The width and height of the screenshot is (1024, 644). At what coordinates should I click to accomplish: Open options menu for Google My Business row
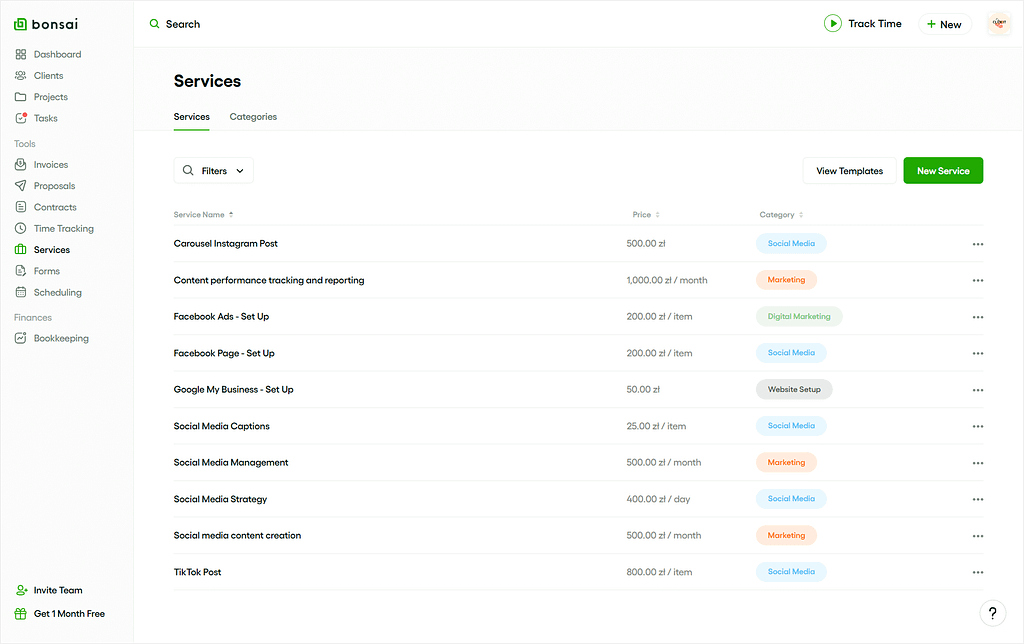tap(978, 390)
